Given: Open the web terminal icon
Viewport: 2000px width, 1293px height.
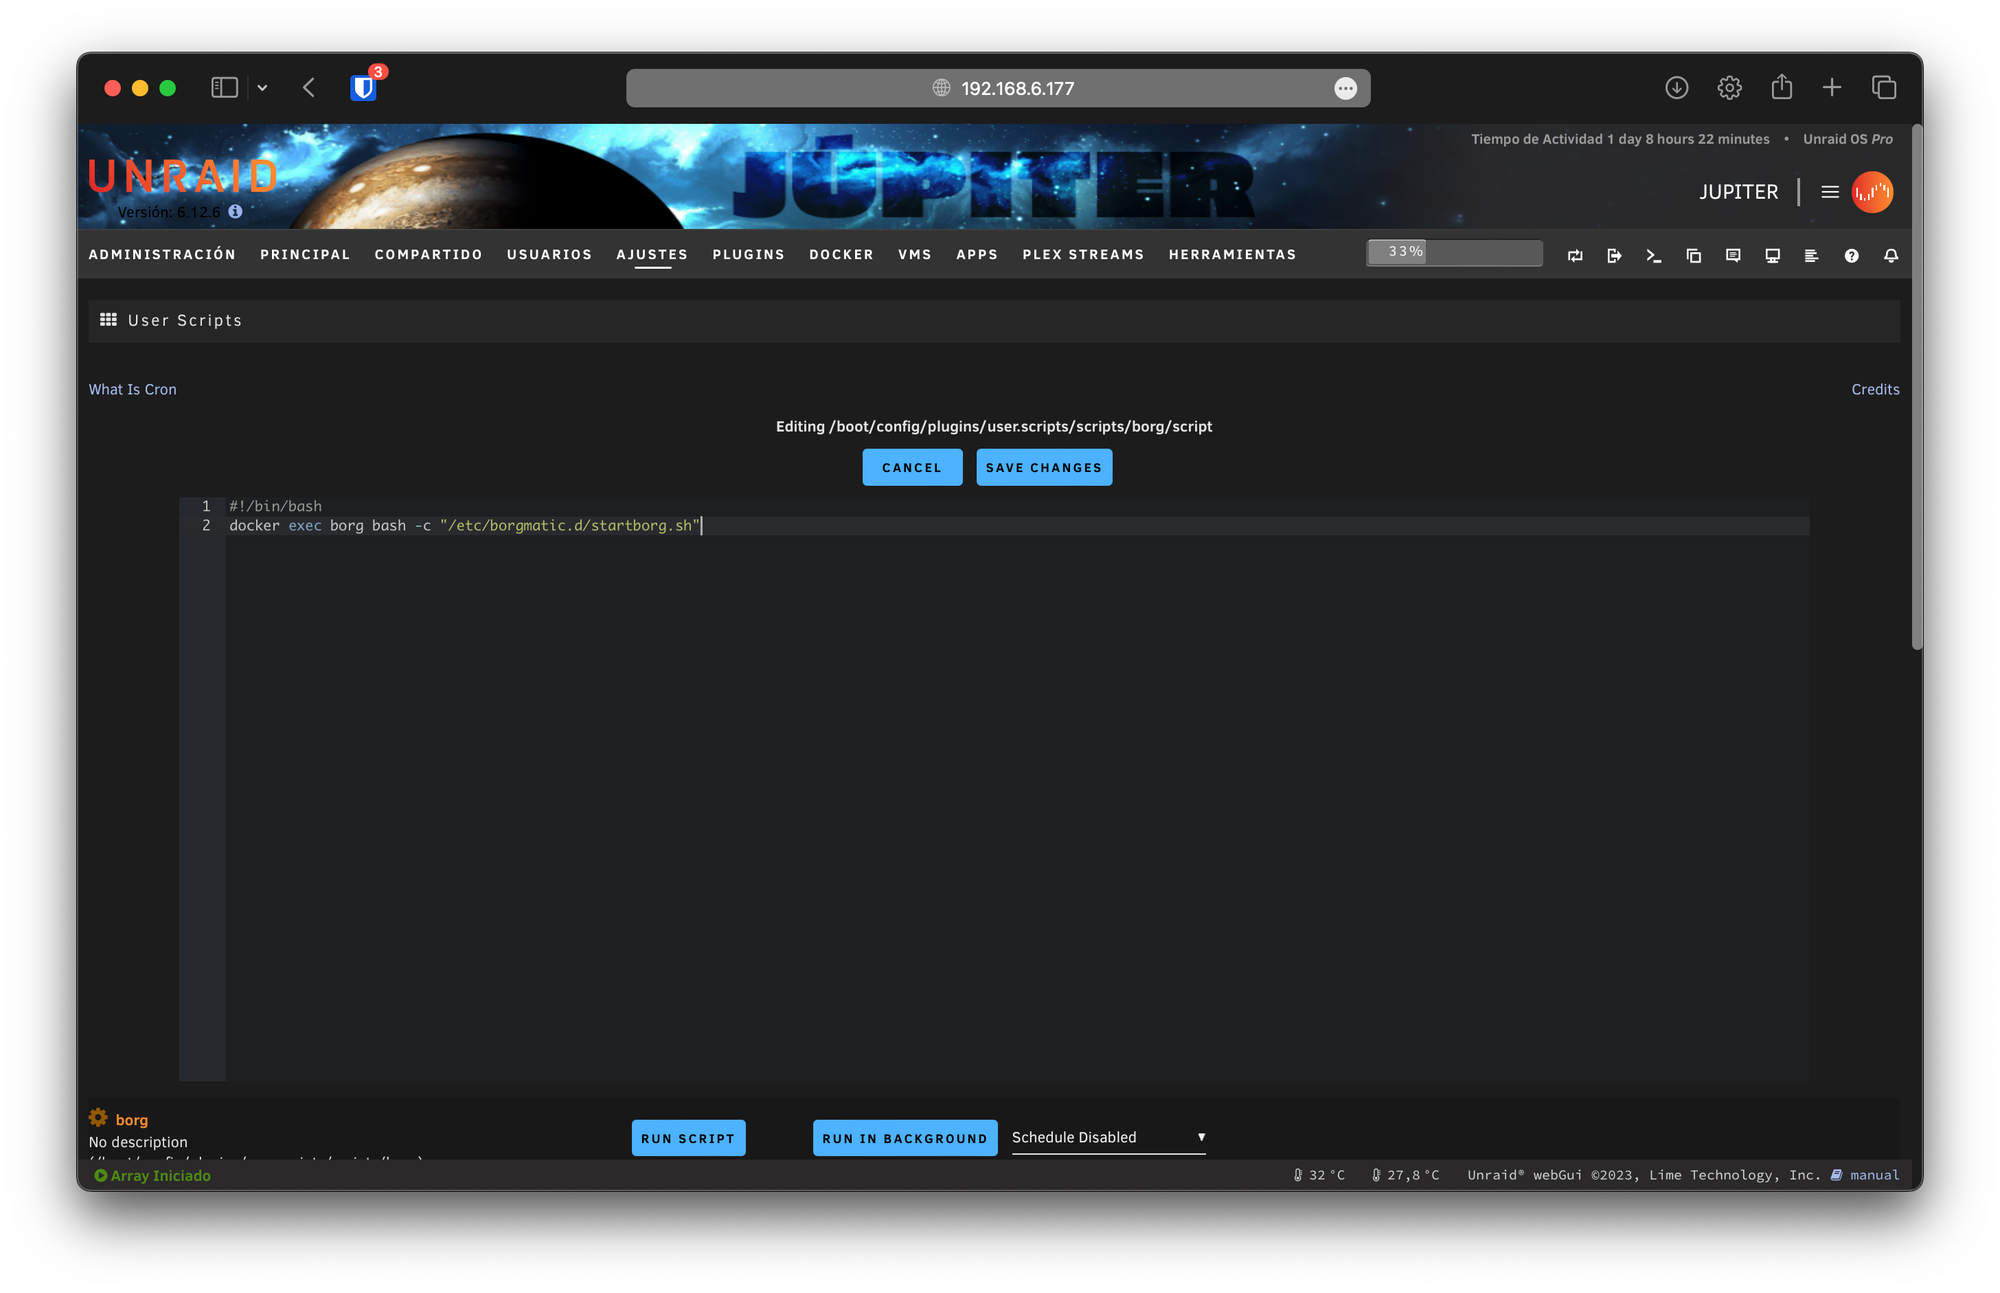Looking at the screenshot, I should (x=1654, y=256).
